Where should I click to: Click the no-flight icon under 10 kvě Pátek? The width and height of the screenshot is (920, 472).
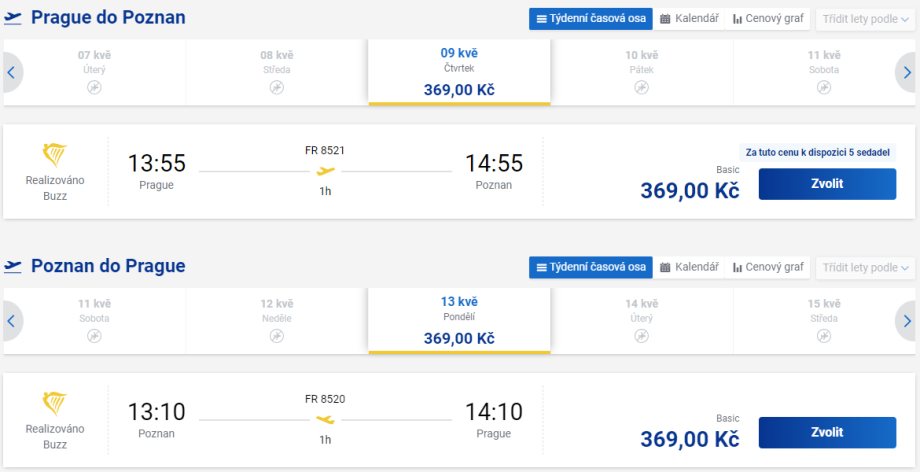point(641,88)
